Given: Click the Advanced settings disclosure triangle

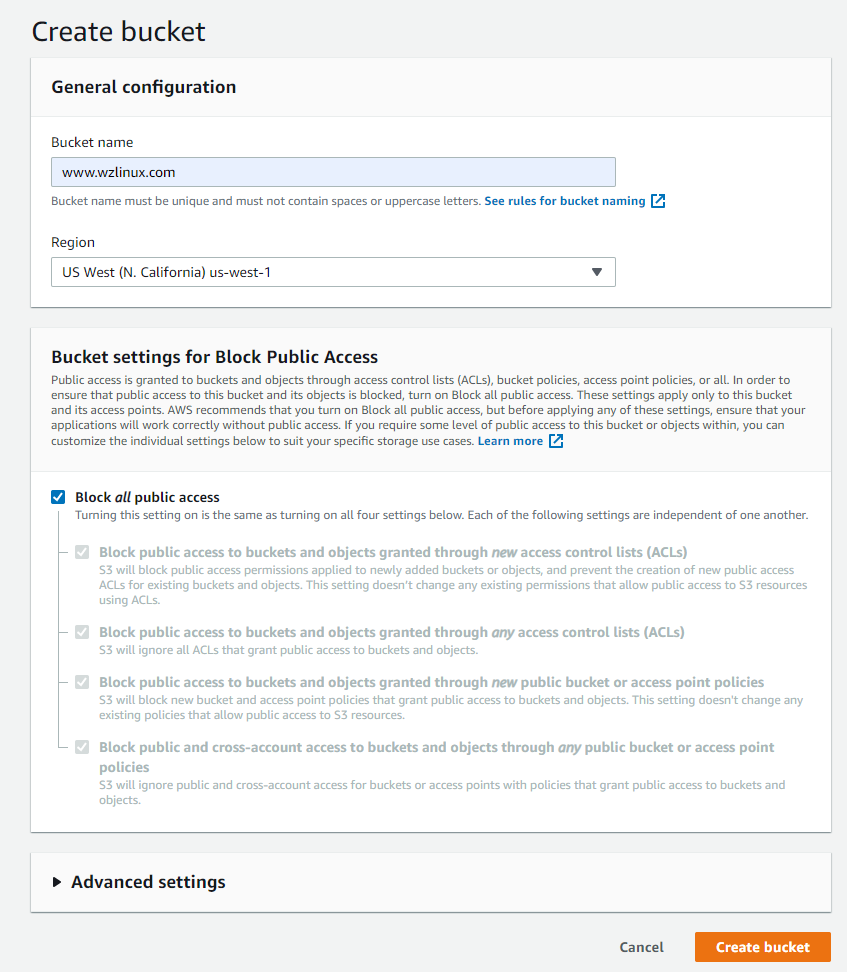Looking at the screenshot, I should [x=57, y=882].
